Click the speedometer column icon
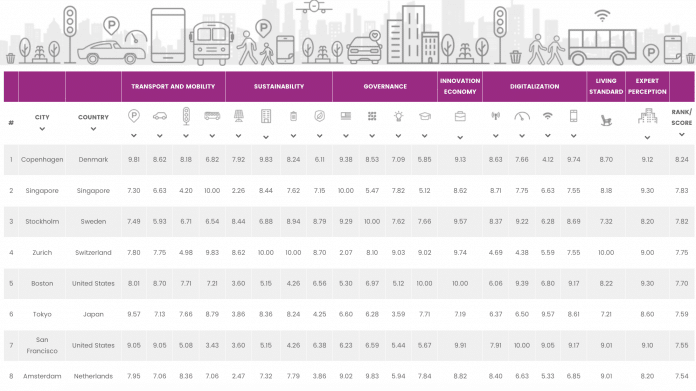The image size is (696, 391). [x=522, y=116]
